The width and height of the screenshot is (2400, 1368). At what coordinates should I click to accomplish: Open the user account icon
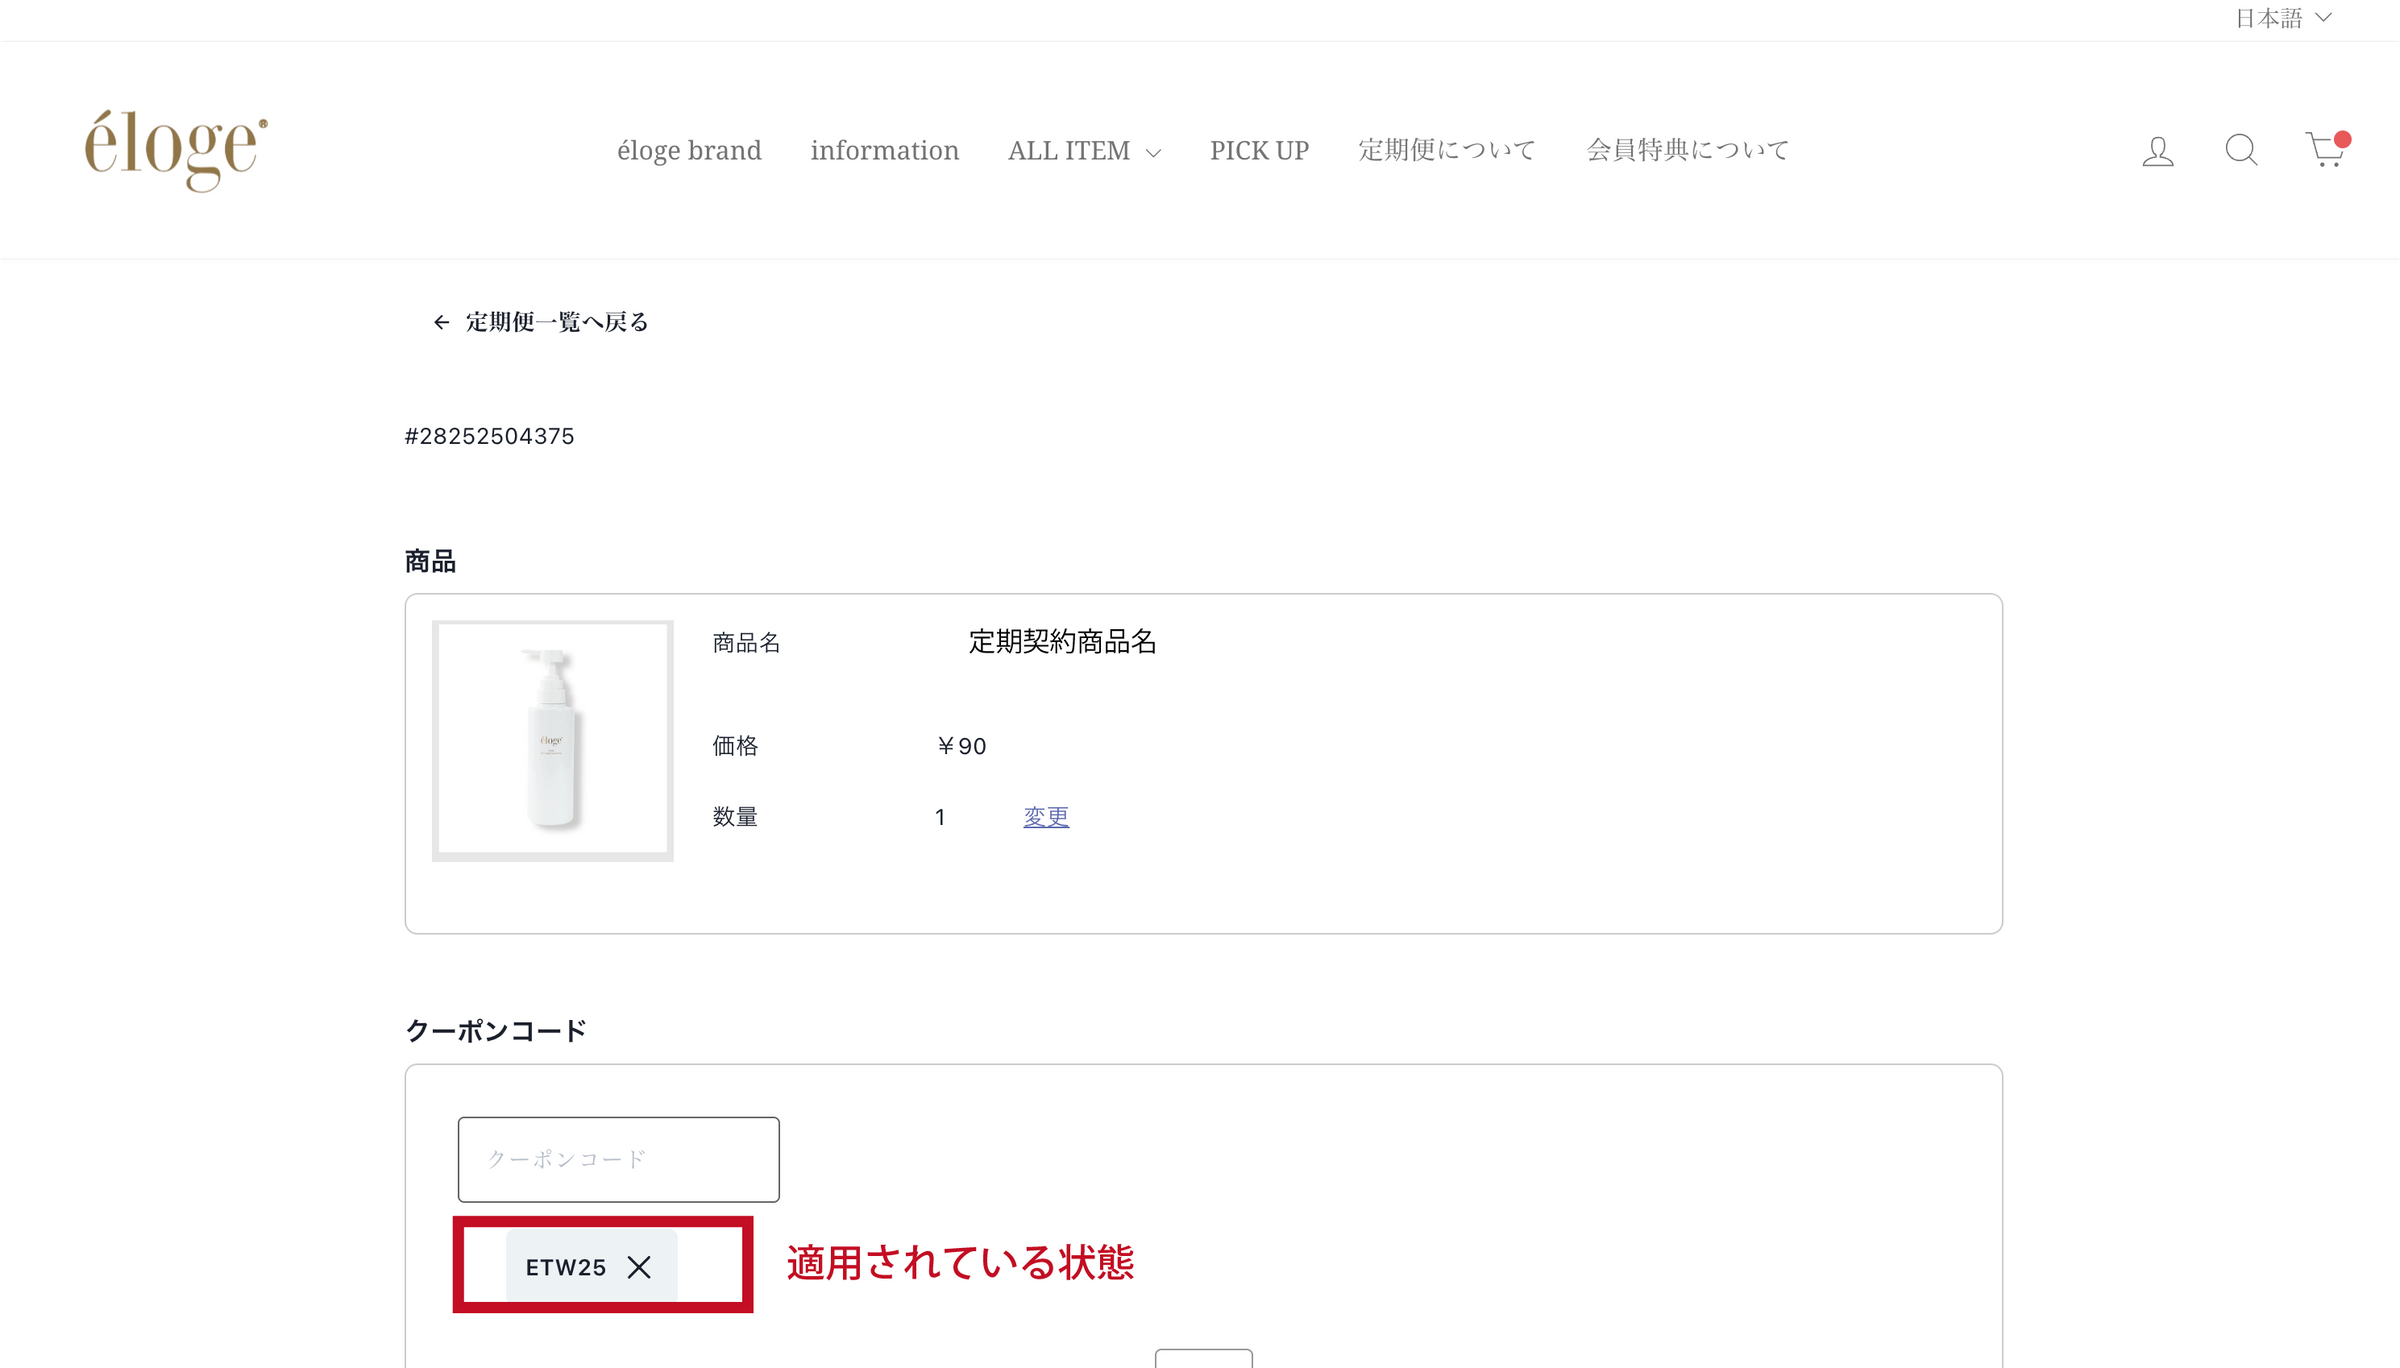(2157, 151)
